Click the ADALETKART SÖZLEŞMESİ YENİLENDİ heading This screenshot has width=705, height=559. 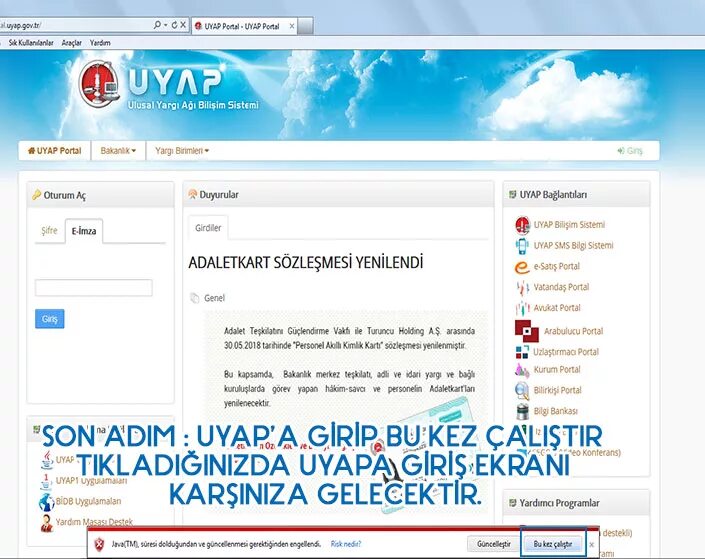tap(306, 262)
